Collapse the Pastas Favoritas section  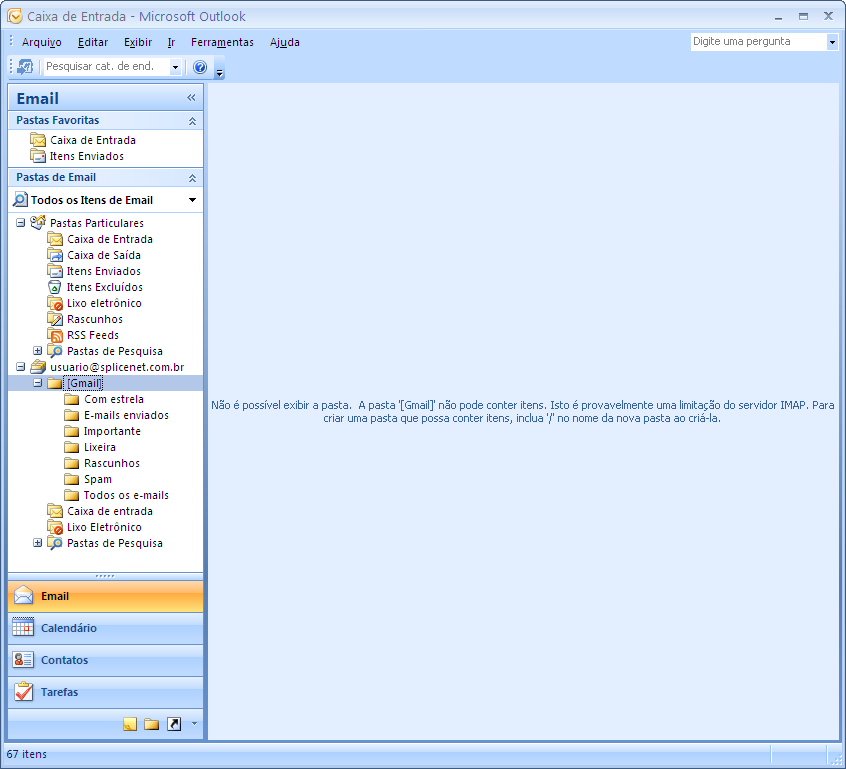point(192,121)
